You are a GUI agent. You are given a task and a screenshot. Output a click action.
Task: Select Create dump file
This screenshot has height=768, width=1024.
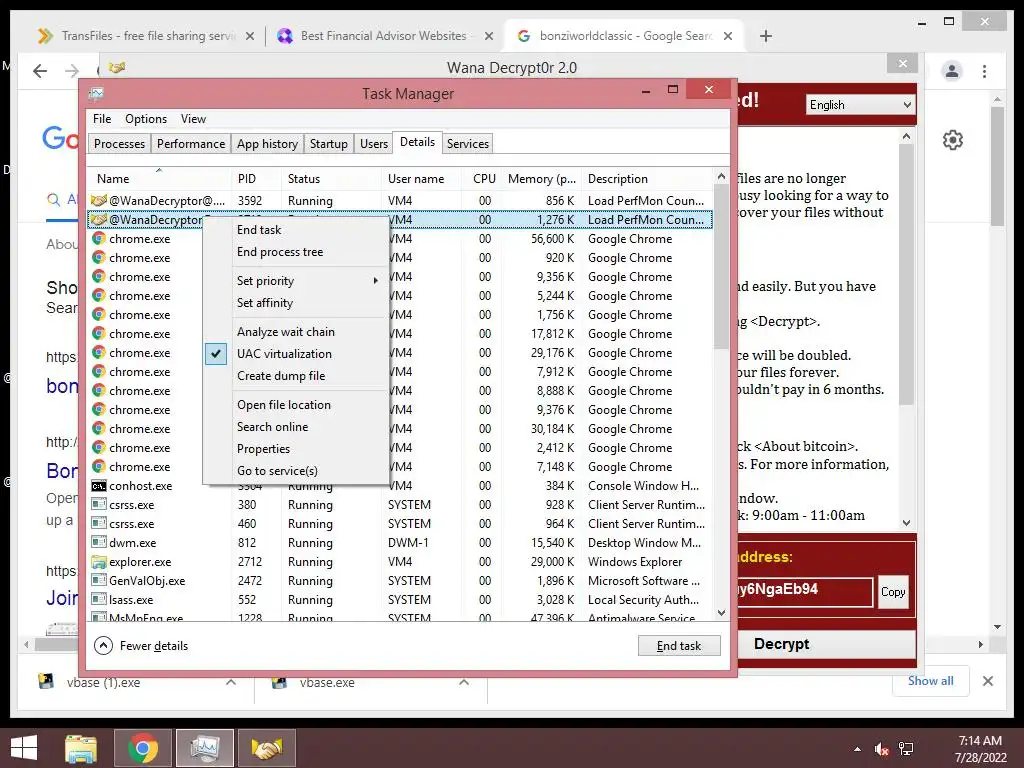(x=281, y=376)
